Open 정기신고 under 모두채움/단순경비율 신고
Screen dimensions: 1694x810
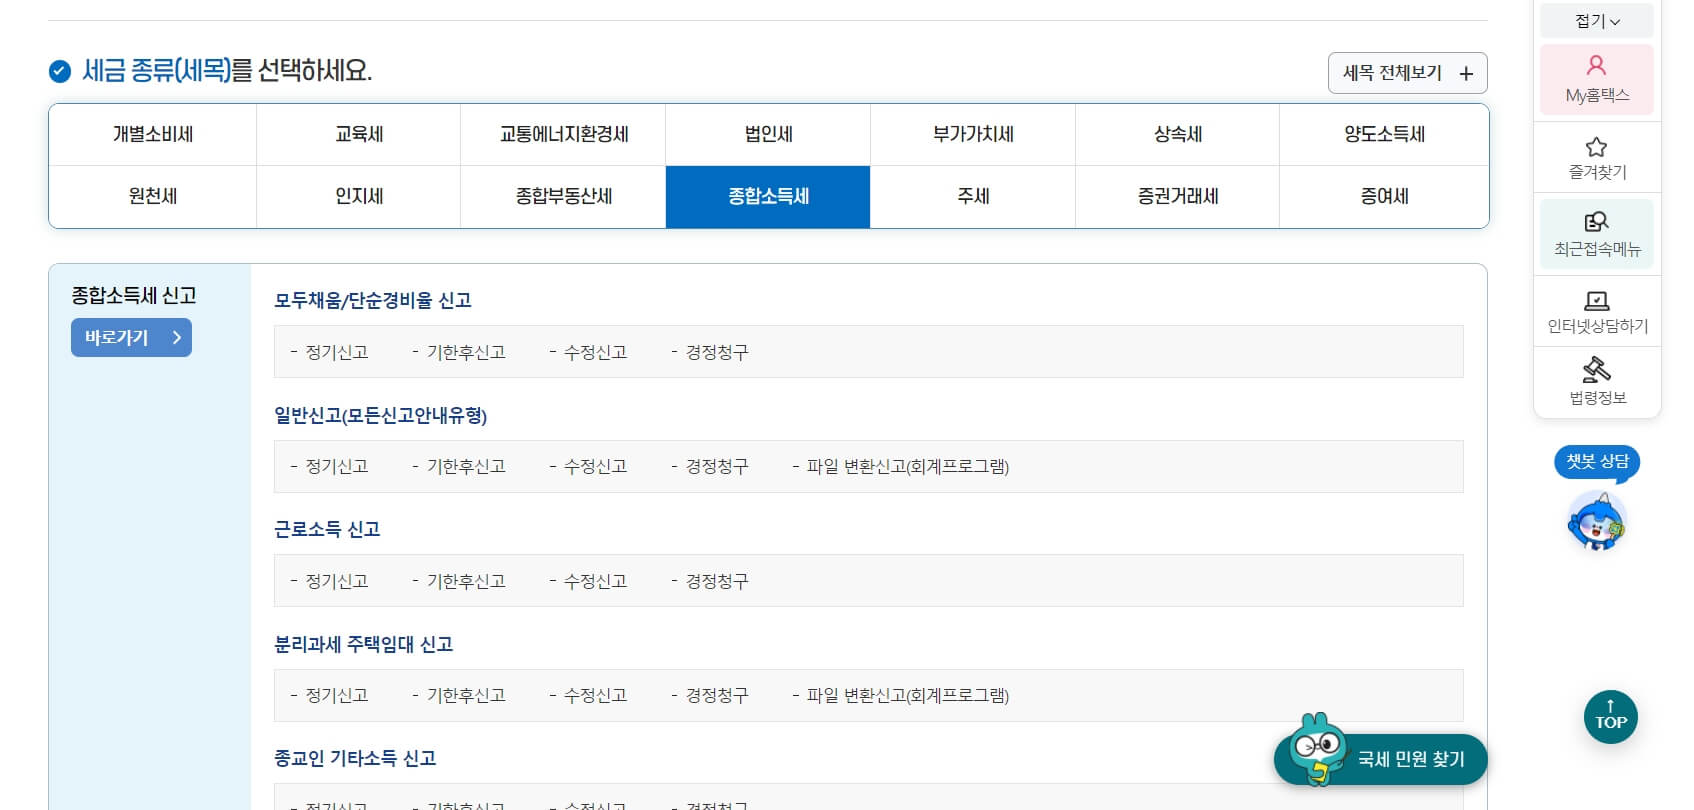click(x=336, y=352)
